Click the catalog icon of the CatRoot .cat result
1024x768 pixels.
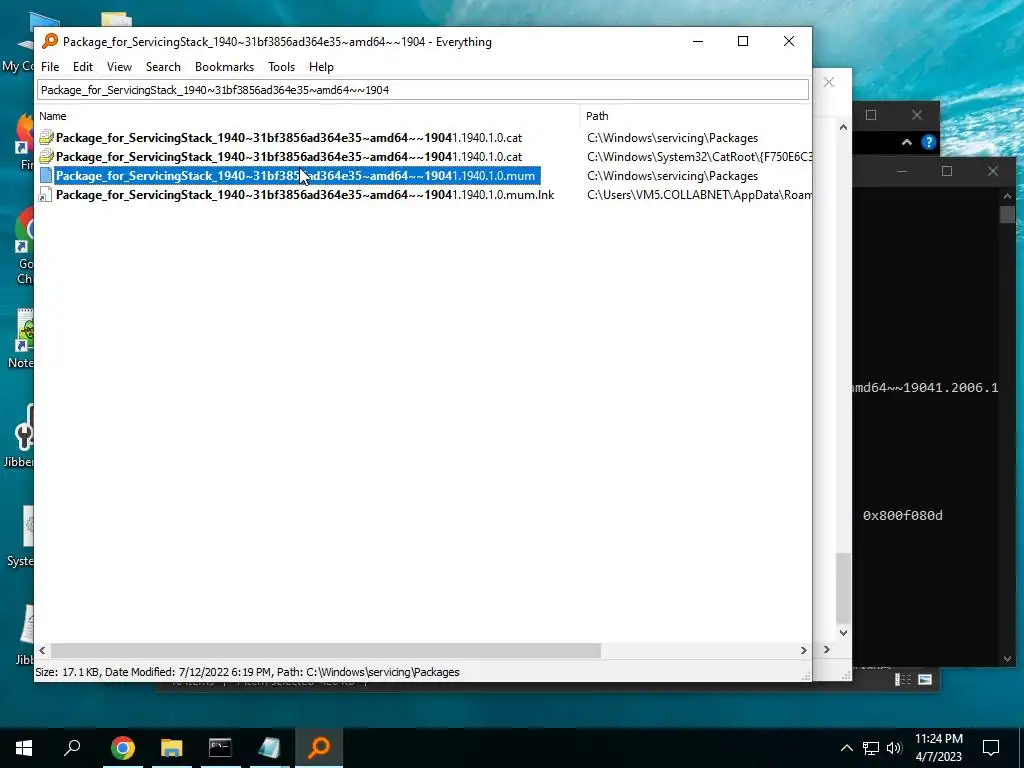tap(46, 157)
